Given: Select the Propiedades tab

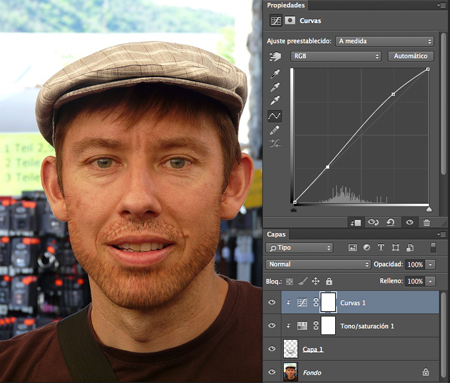Looking at the screenshot, I should (286, 5).
